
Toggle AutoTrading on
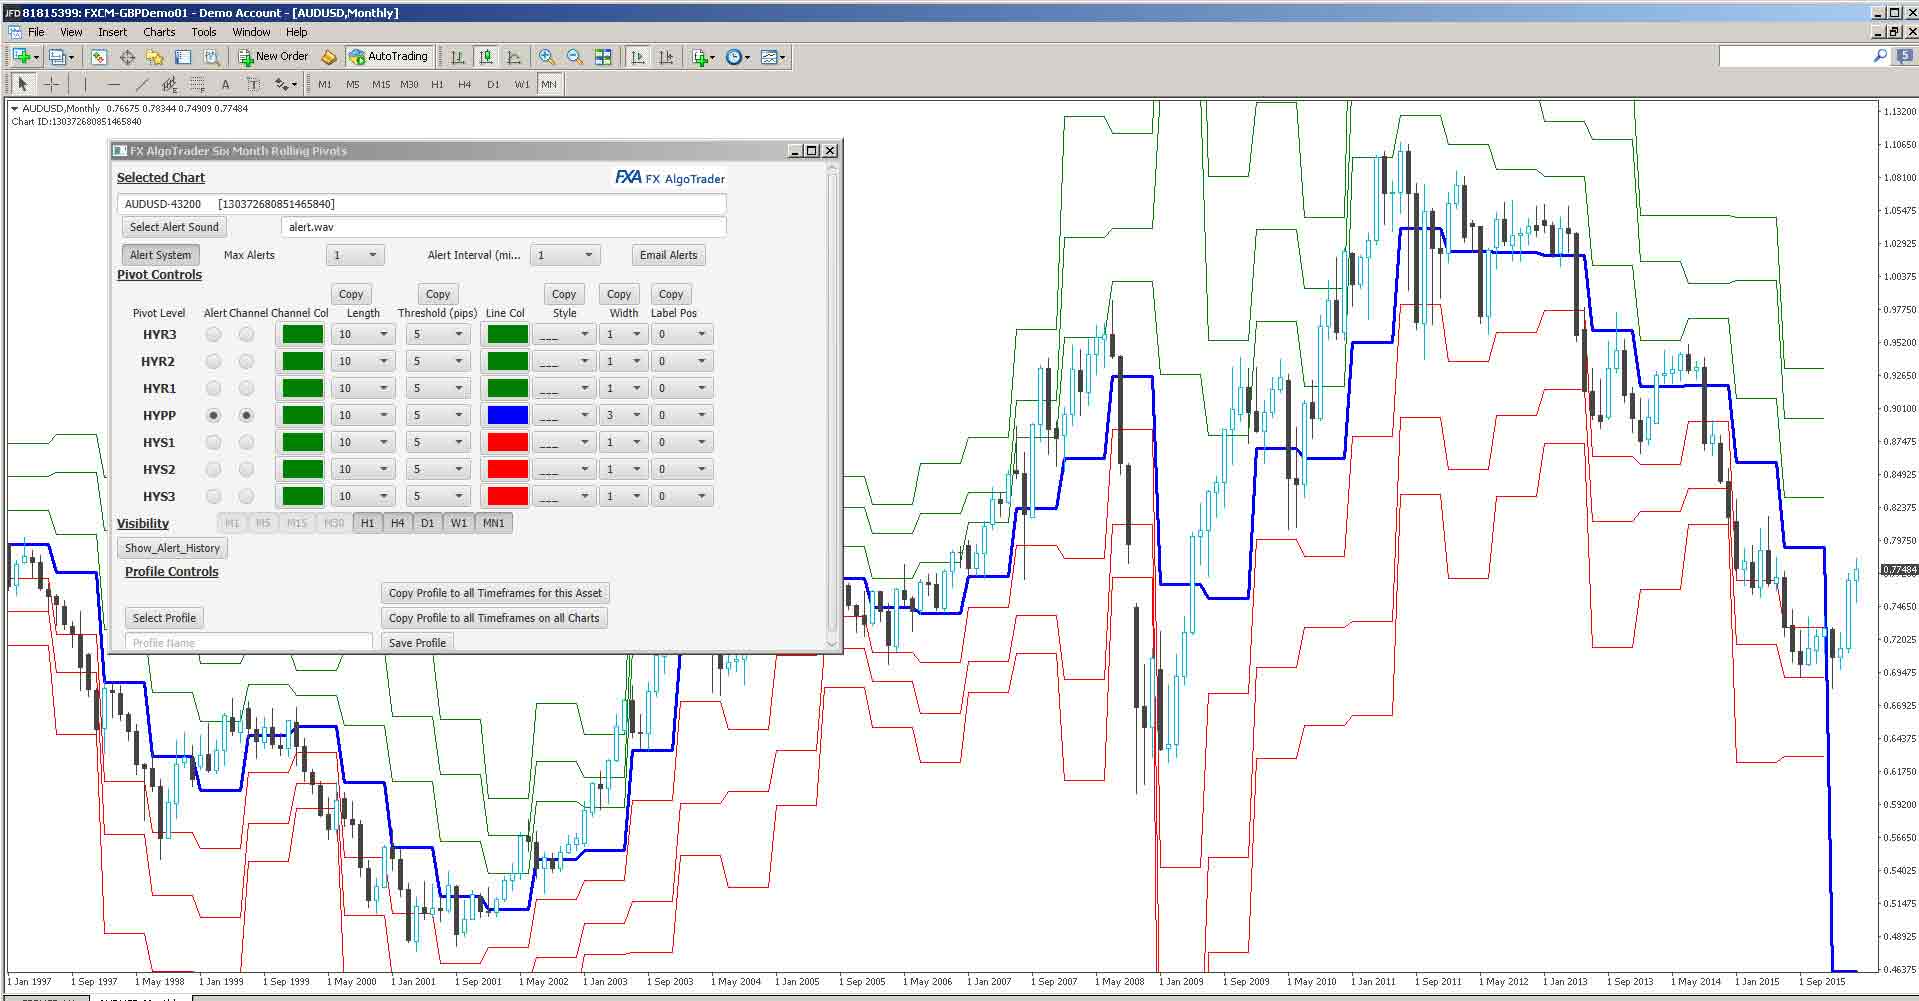point(389,56)
